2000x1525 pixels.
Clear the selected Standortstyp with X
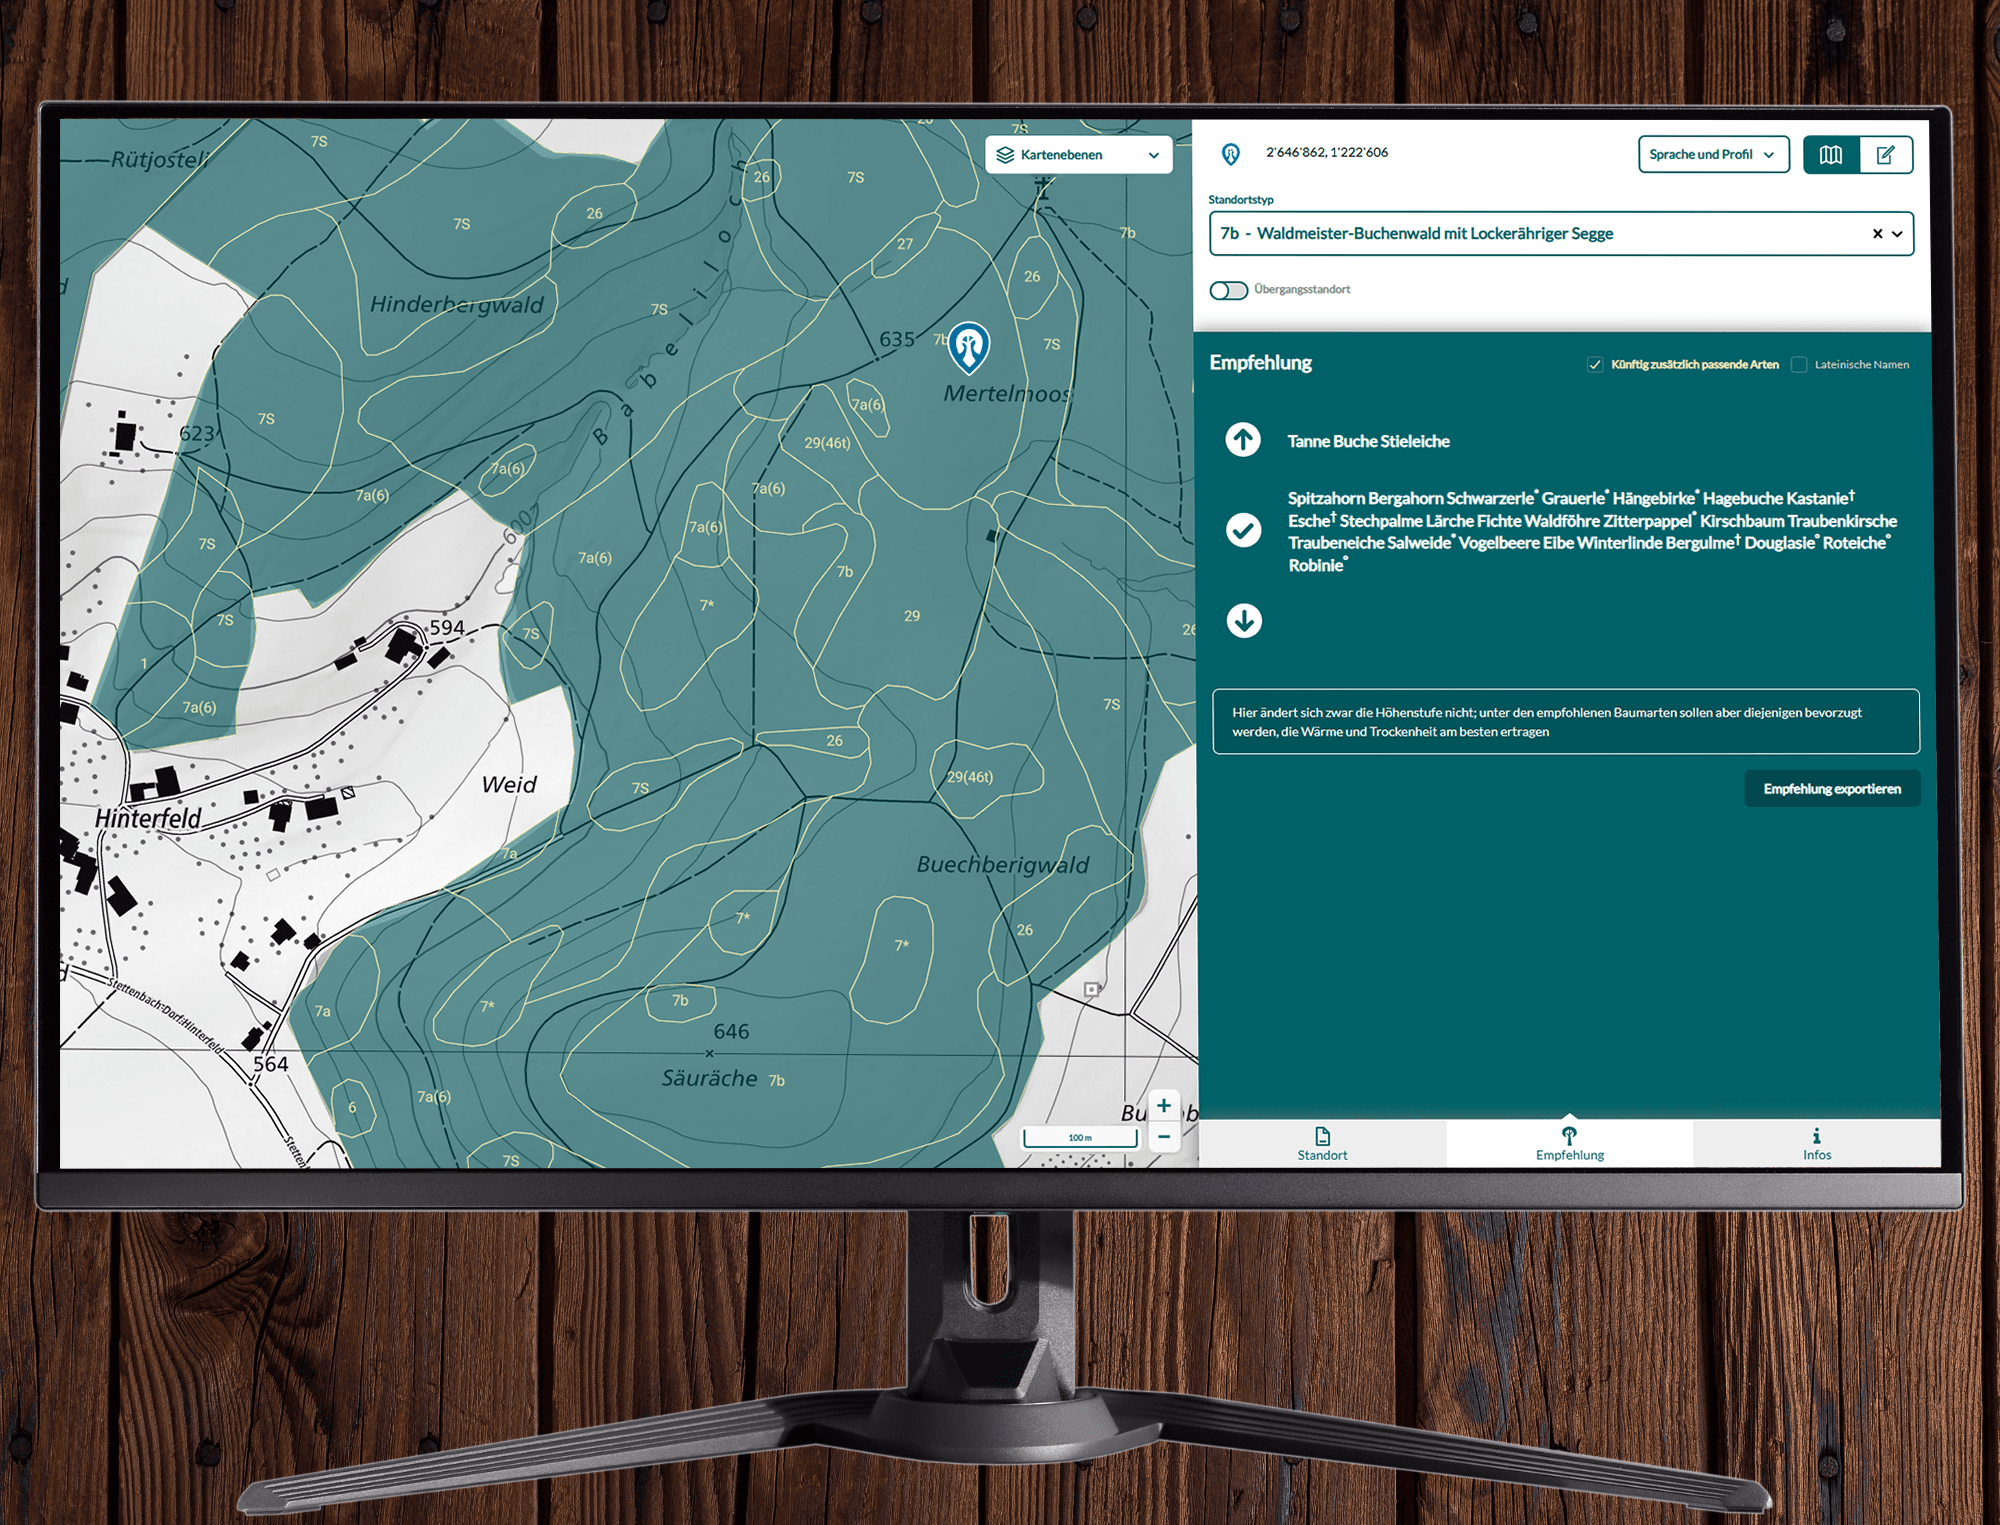[1877, 234]
